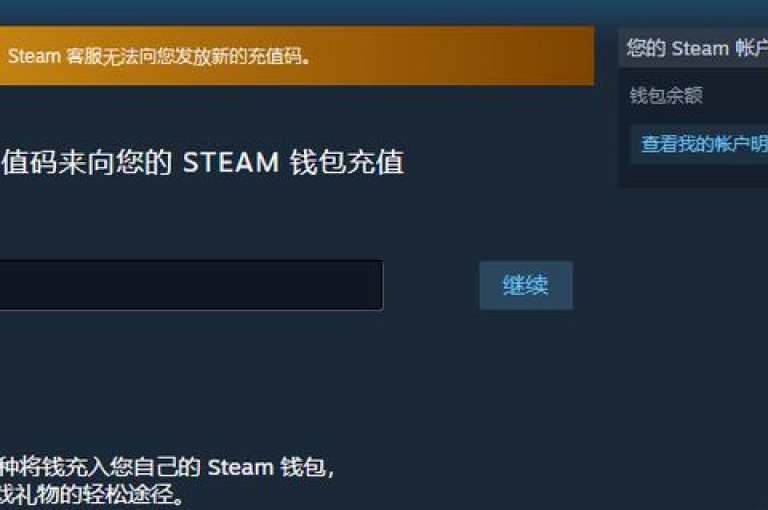Click the word Steam in the orange banner
The height and width of the screenshot is (510, 768).
pyautogui.click(x=34, y=56)
